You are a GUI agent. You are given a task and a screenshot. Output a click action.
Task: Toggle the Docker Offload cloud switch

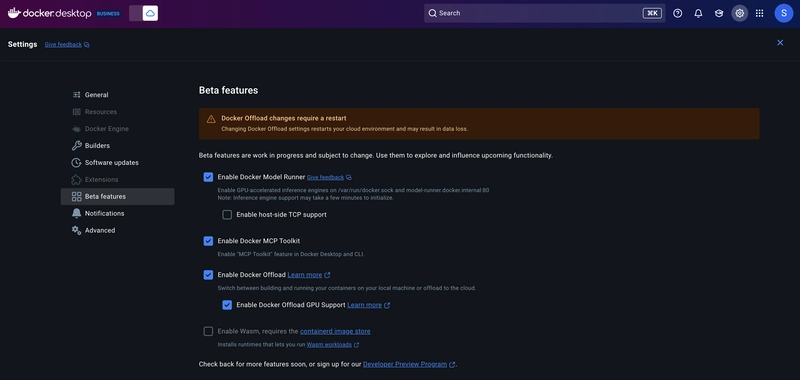click(x=143, y=13)
